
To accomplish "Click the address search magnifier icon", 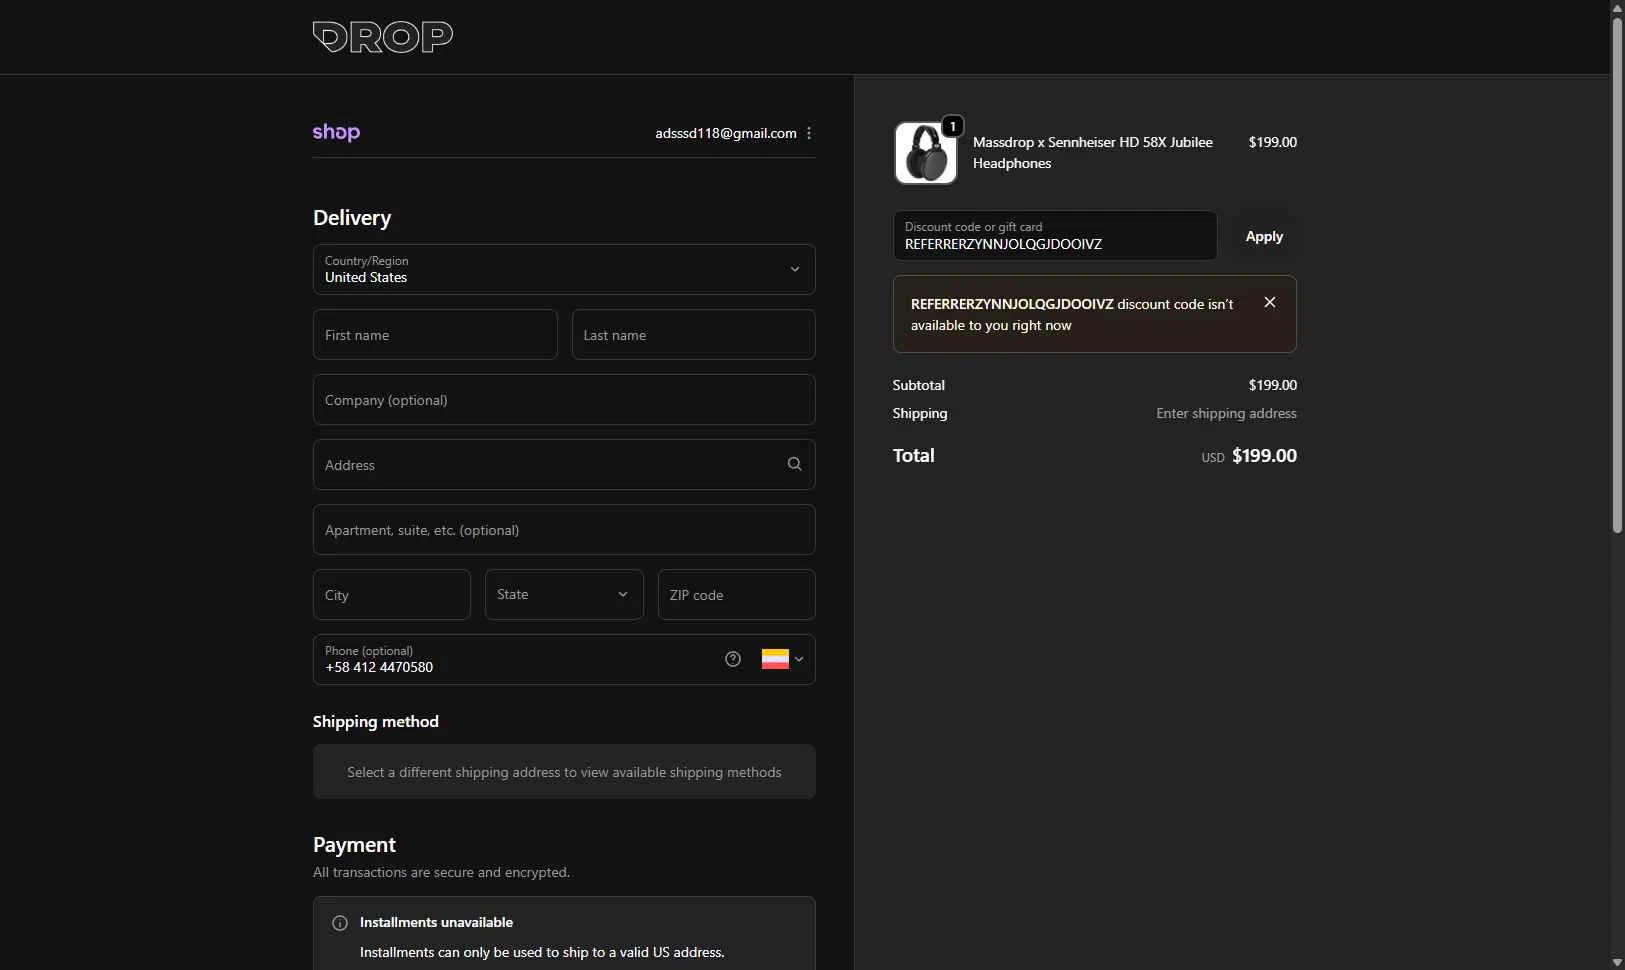I will [x=794, y=464].
